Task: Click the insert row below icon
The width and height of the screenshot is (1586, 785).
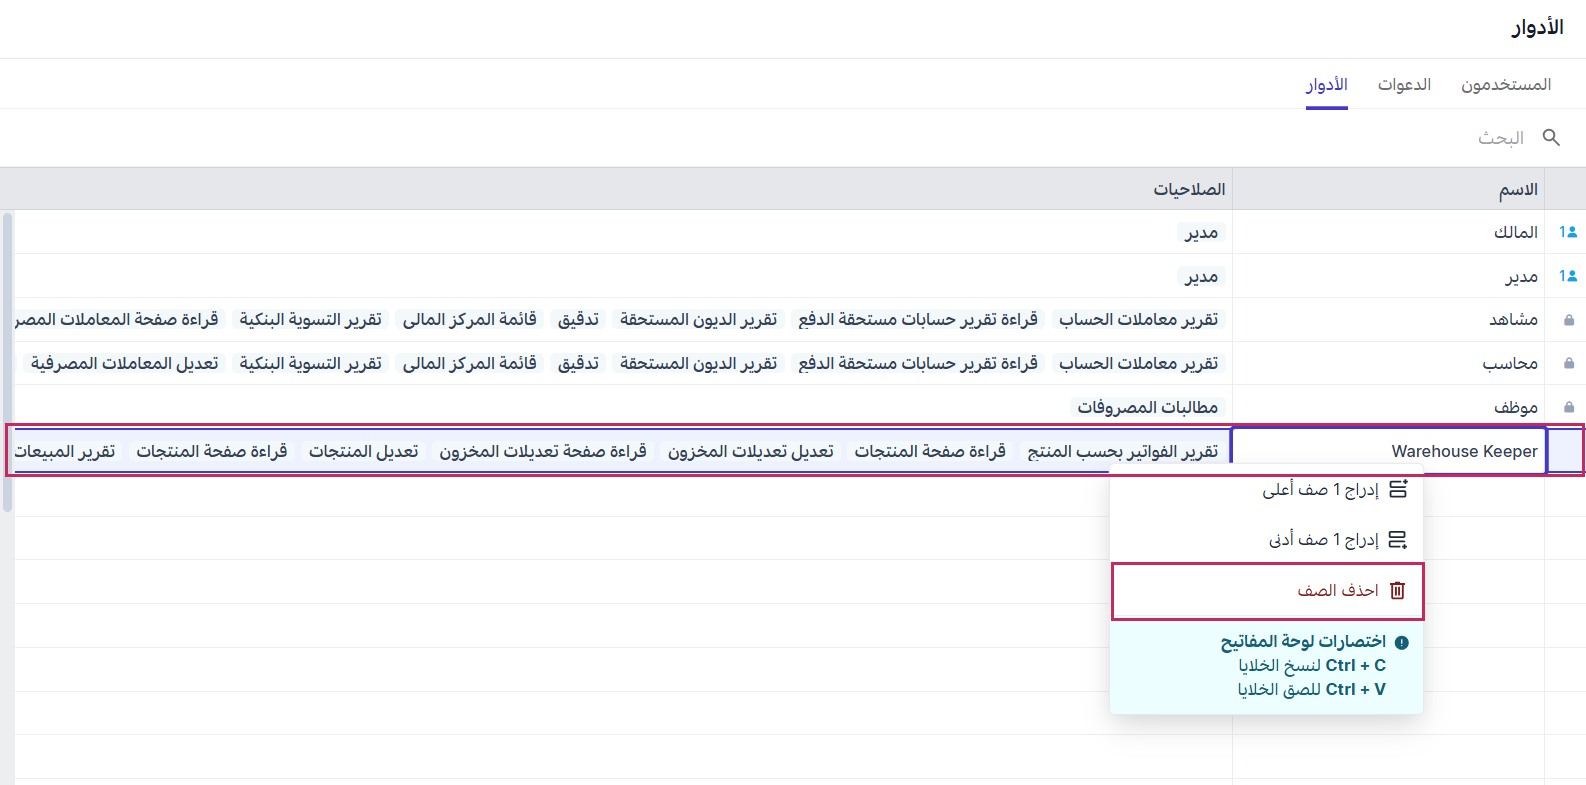Action: coord(1398,540)
